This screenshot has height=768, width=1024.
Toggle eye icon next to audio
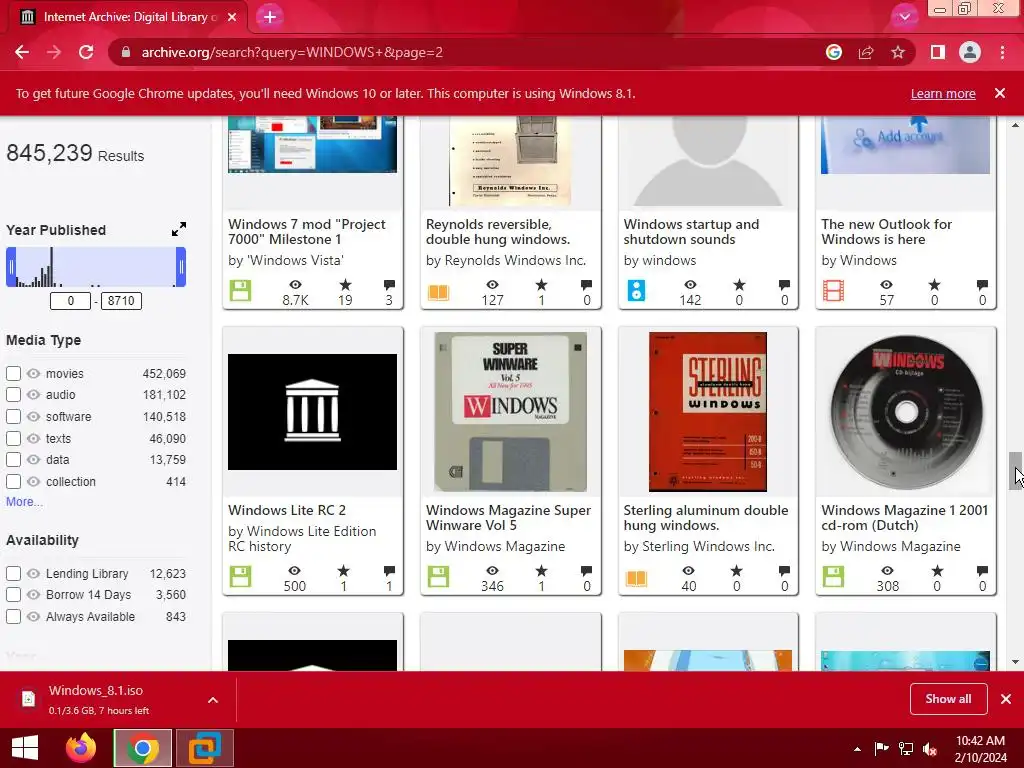coord(33,394)
